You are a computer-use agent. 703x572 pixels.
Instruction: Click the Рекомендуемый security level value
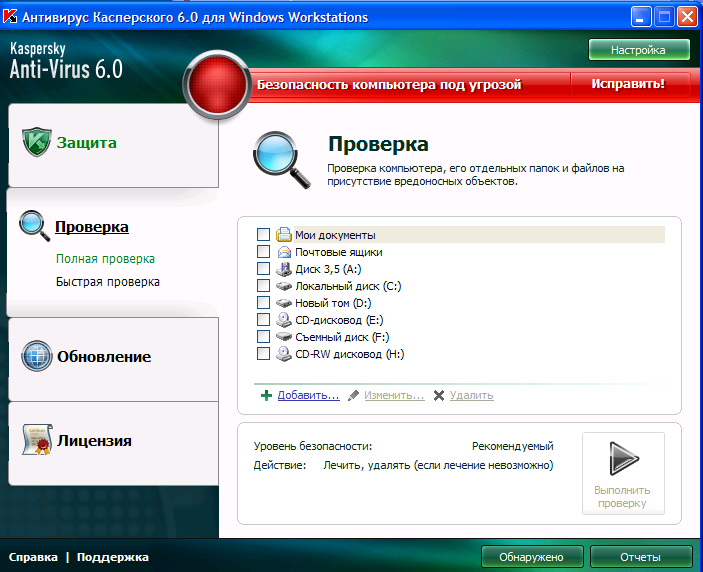[512, 446]
